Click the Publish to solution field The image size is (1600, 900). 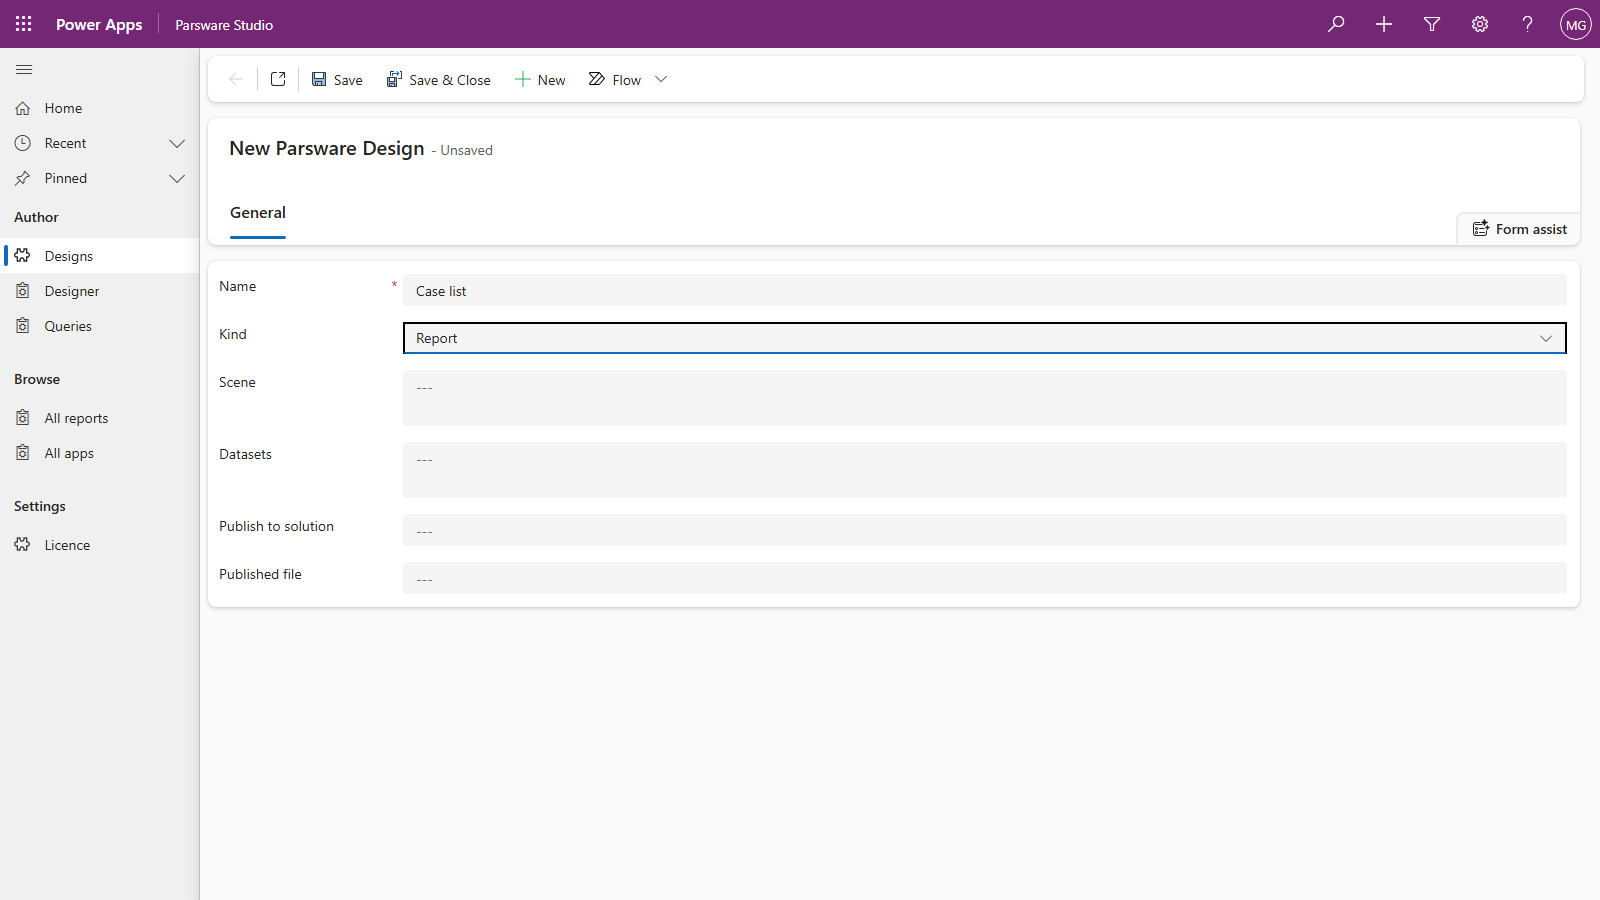click(x=985, y=530)
